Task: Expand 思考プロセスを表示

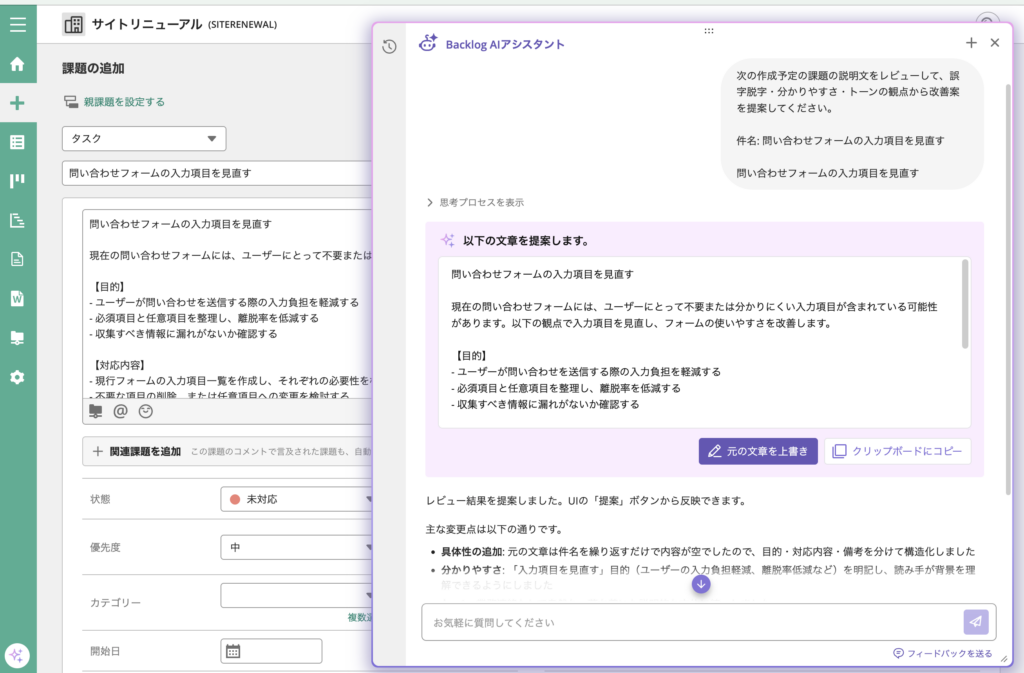Action: 475,202
